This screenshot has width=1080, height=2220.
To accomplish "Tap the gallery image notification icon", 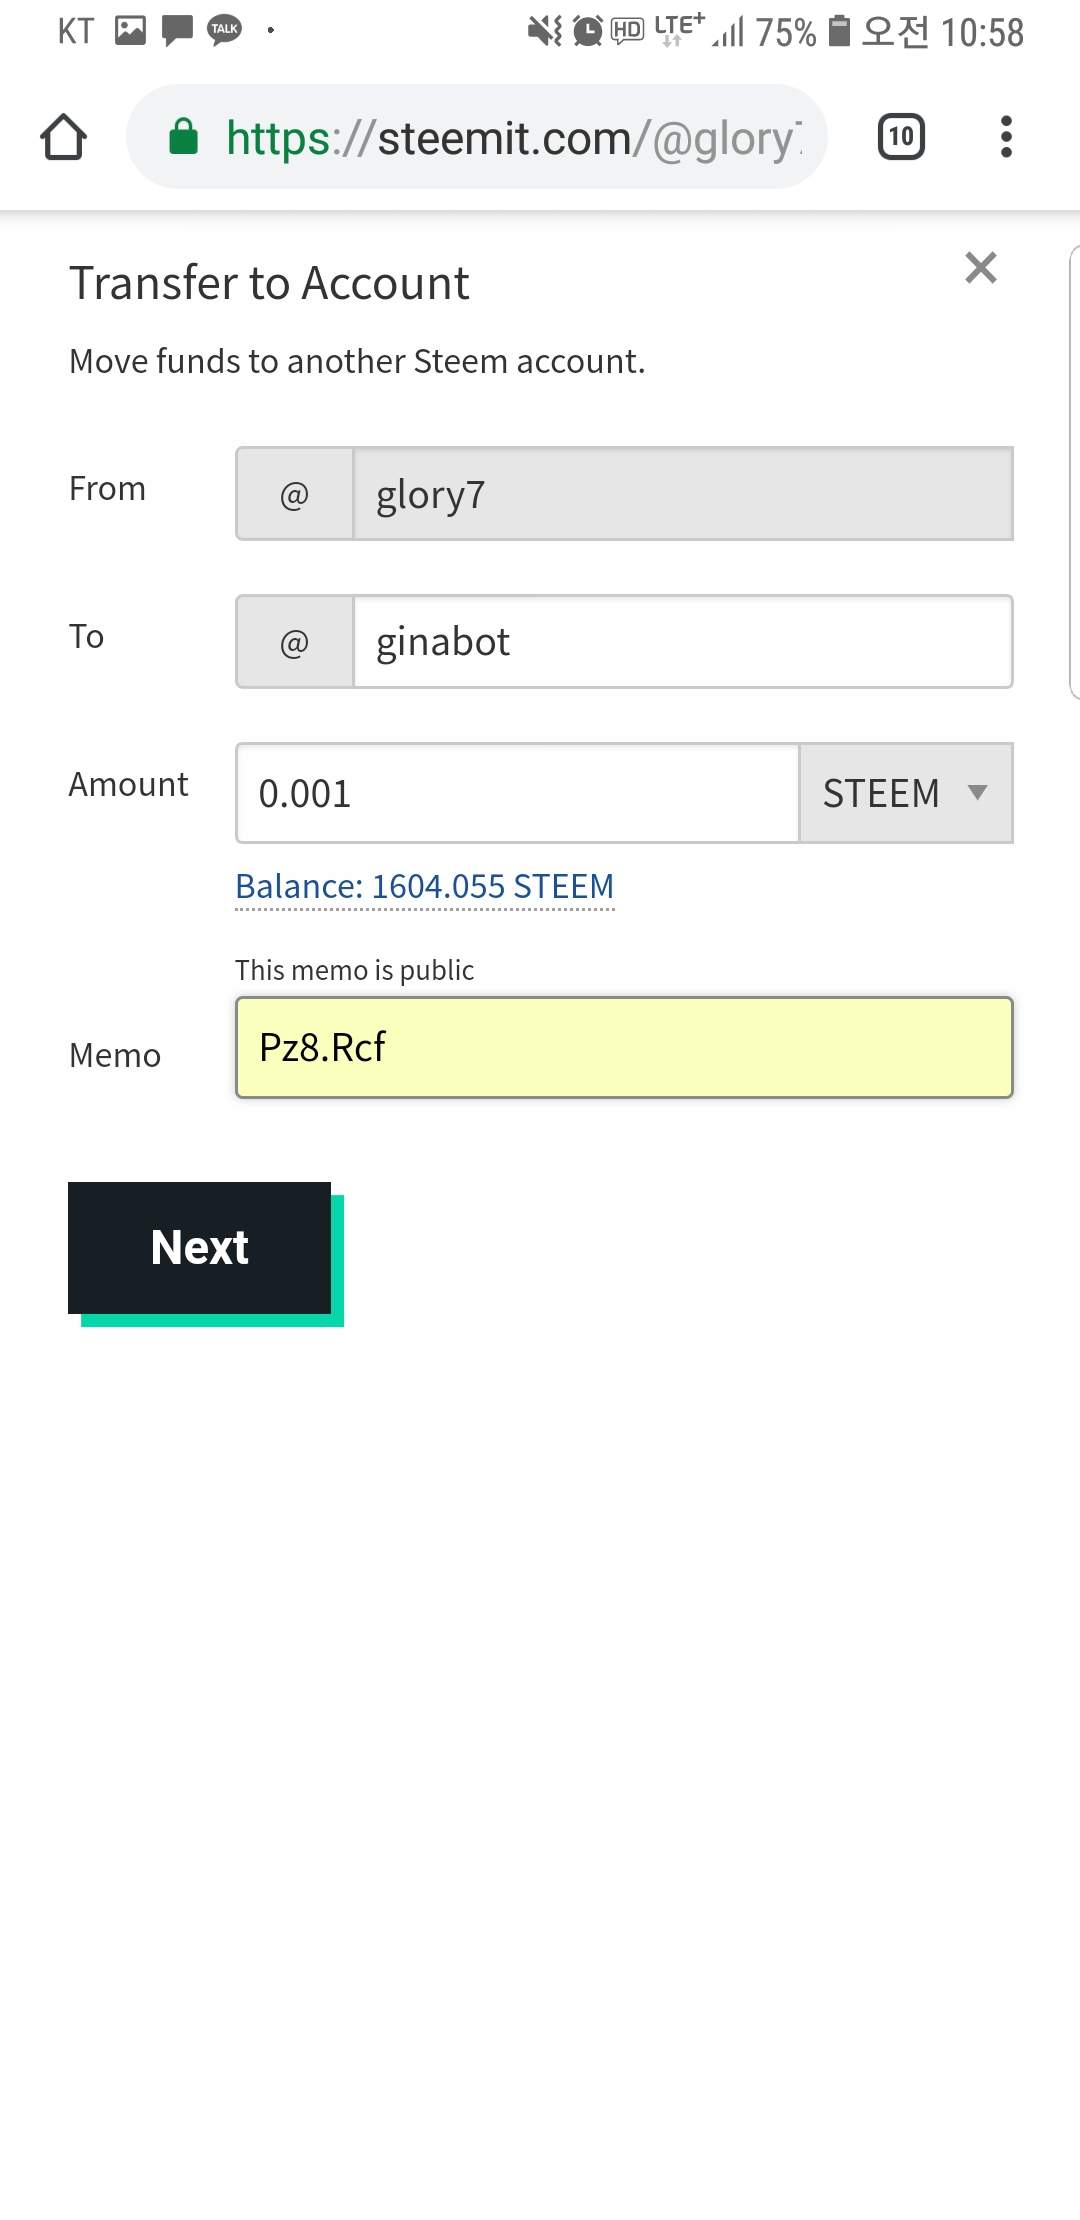I will tap(130, 30).
